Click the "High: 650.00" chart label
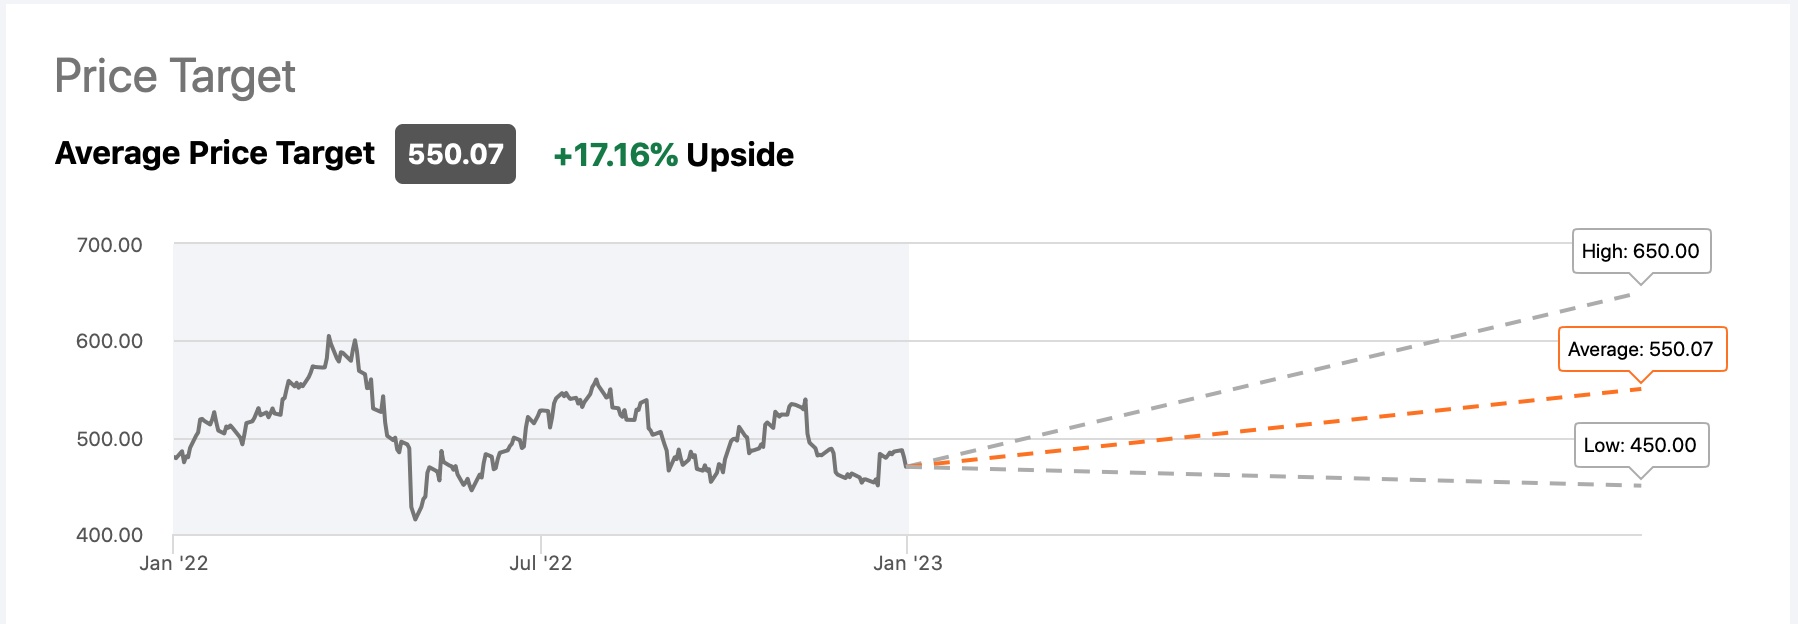The image size is (1798, 624). 1640,251
